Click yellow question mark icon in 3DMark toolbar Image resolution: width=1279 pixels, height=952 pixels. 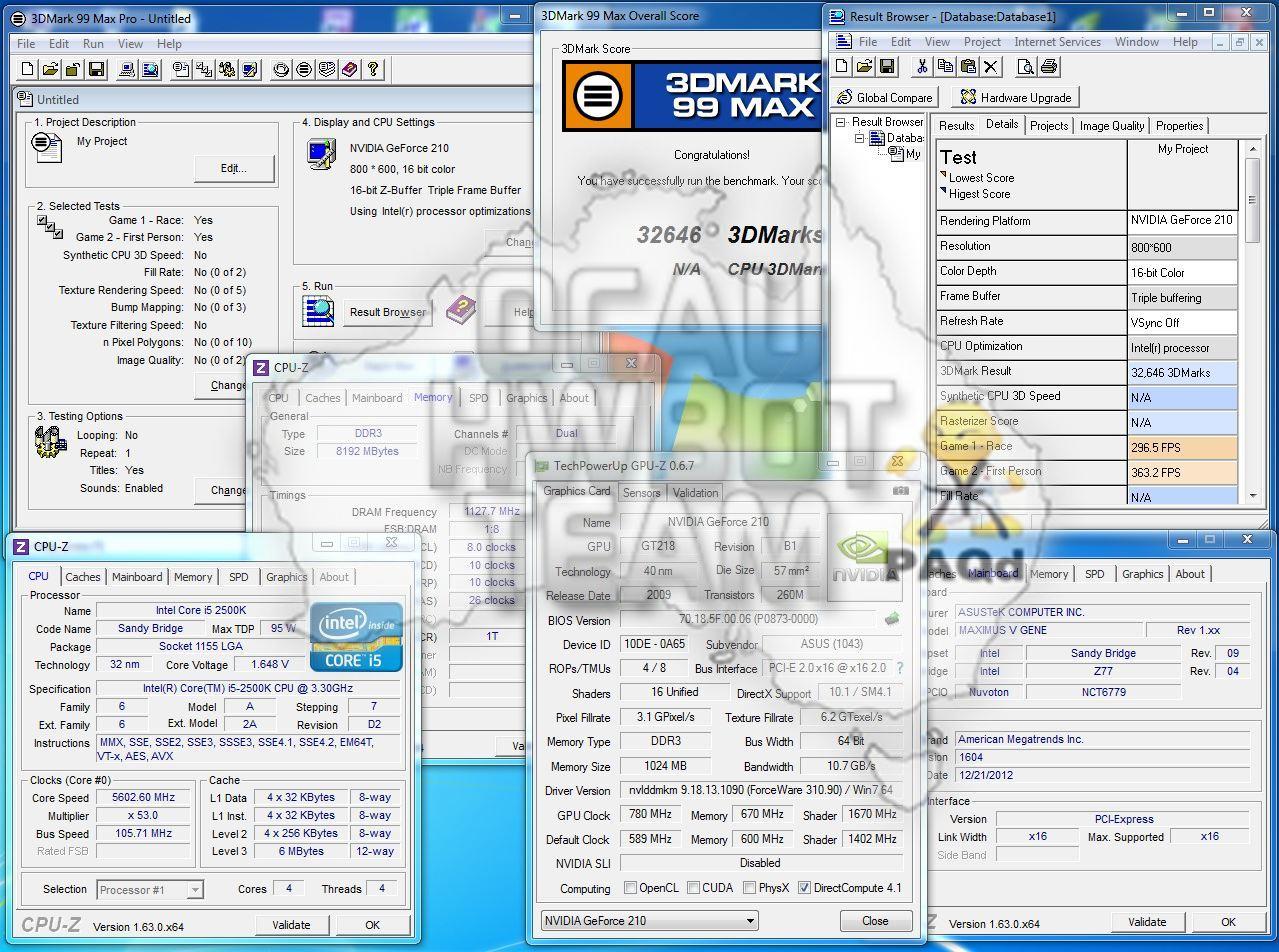click(372, 69)
